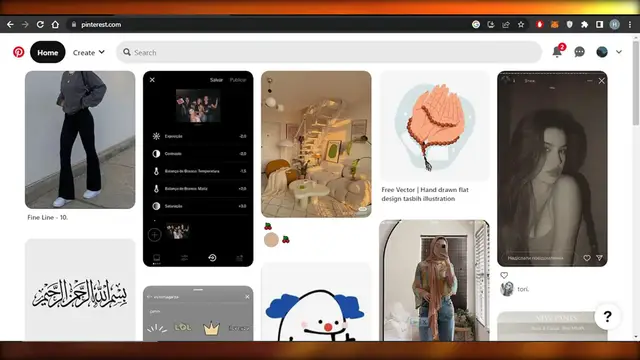Open the Arabic calligraphy pin
Image resolution: width=640 pixels, height=360 pixels.
80,290
